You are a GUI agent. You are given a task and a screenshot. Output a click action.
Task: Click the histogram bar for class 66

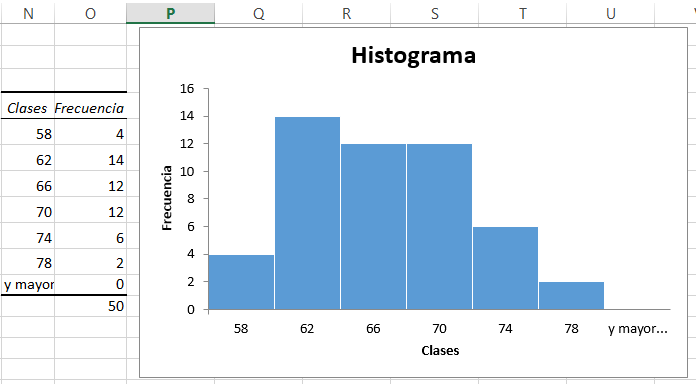tap(373, 226)
